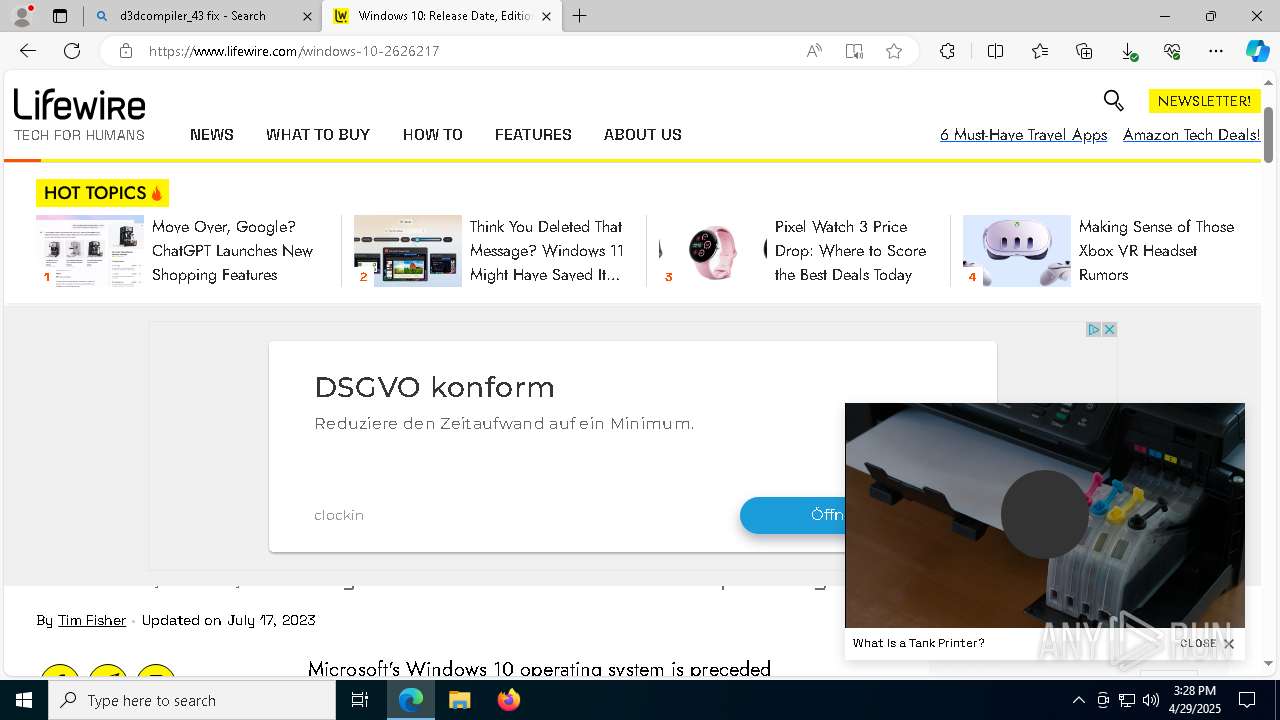The width and height of the screenshot is (1280, 720).
Task: Read Pixel Watch 3 Price Drop article
Action: tap(850, 251)
